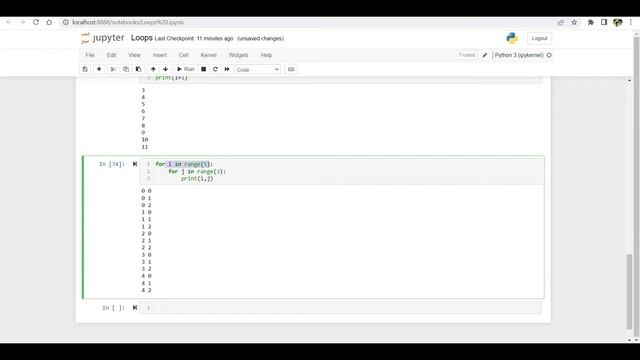Run cell In [74] with its run icon
The image size is (640, 360).
[135, 164]
